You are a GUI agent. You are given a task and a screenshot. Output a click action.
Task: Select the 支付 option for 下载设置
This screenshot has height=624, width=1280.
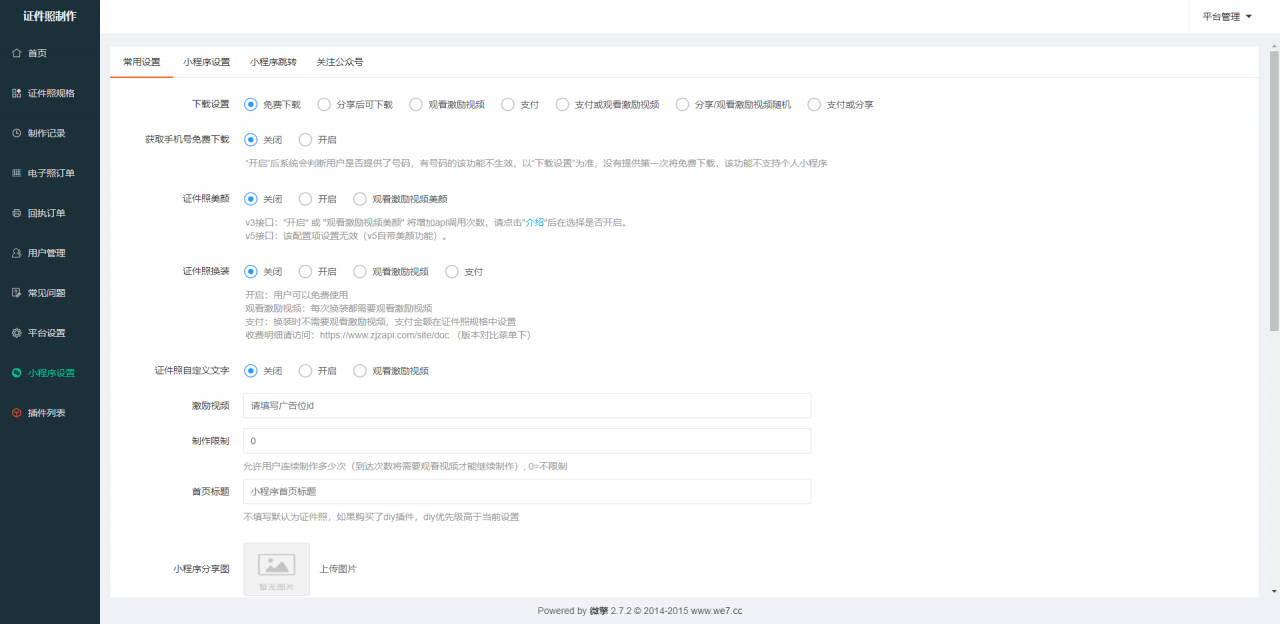tap(508, 104)
